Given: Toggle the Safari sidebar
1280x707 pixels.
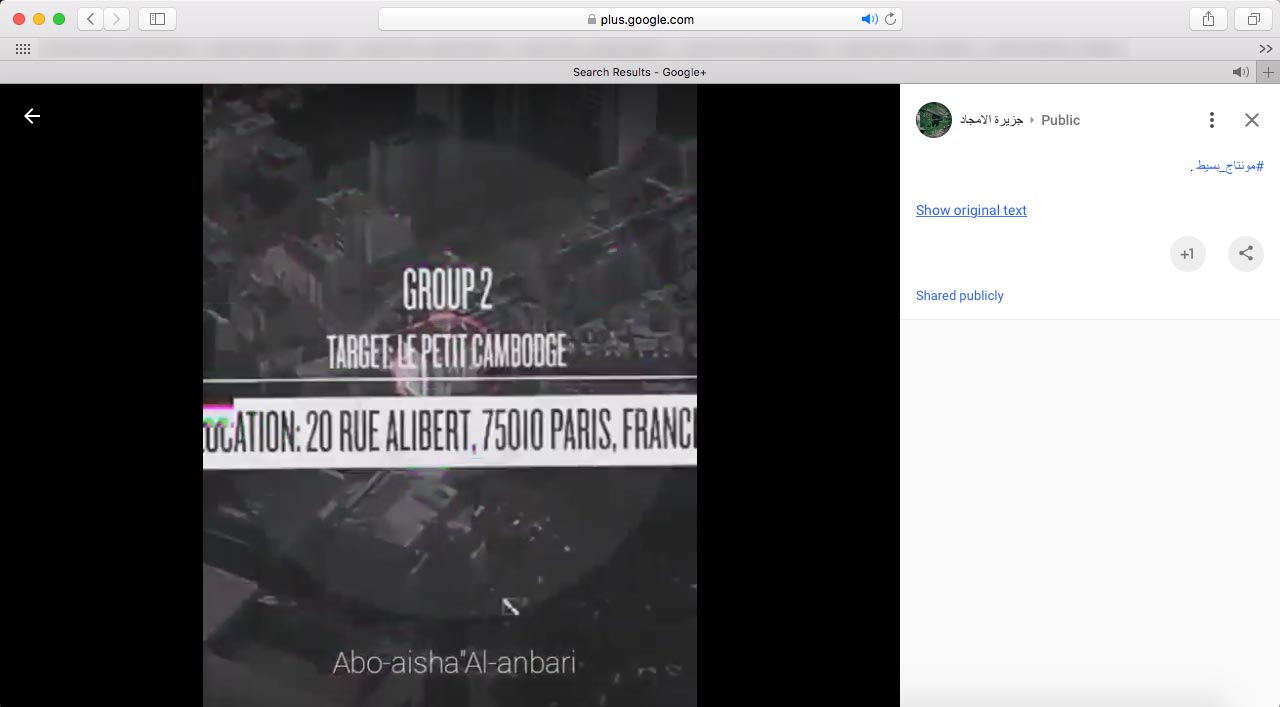Looking at the screenshot, I should (x=157, y=19).
